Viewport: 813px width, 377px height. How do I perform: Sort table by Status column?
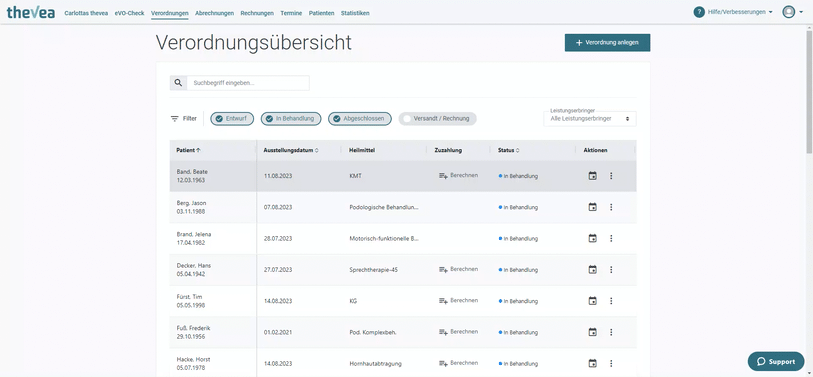pos(509,150)
